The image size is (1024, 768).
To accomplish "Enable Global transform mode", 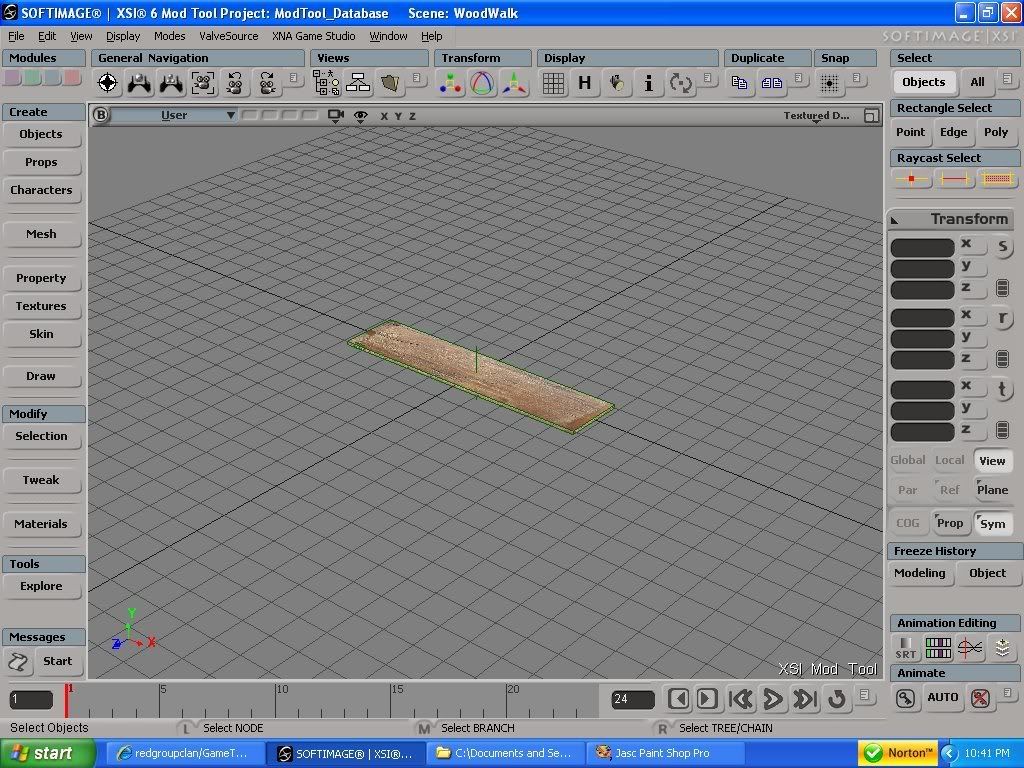I will click(x=908, y=460).
